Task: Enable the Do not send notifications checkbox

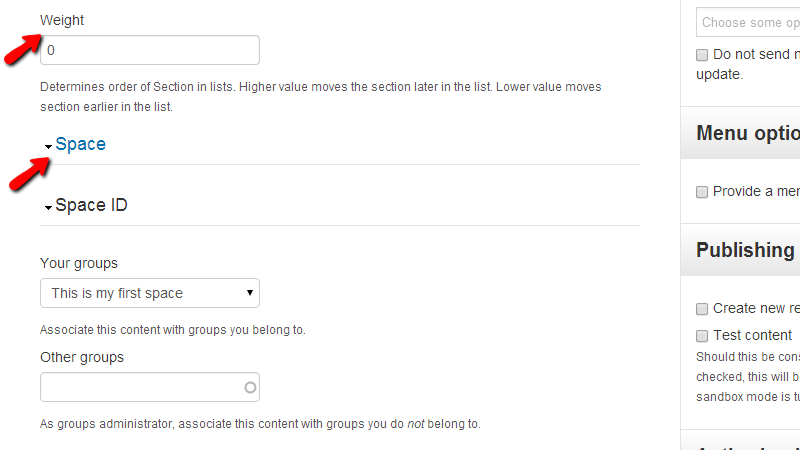Action: point(702,55)
